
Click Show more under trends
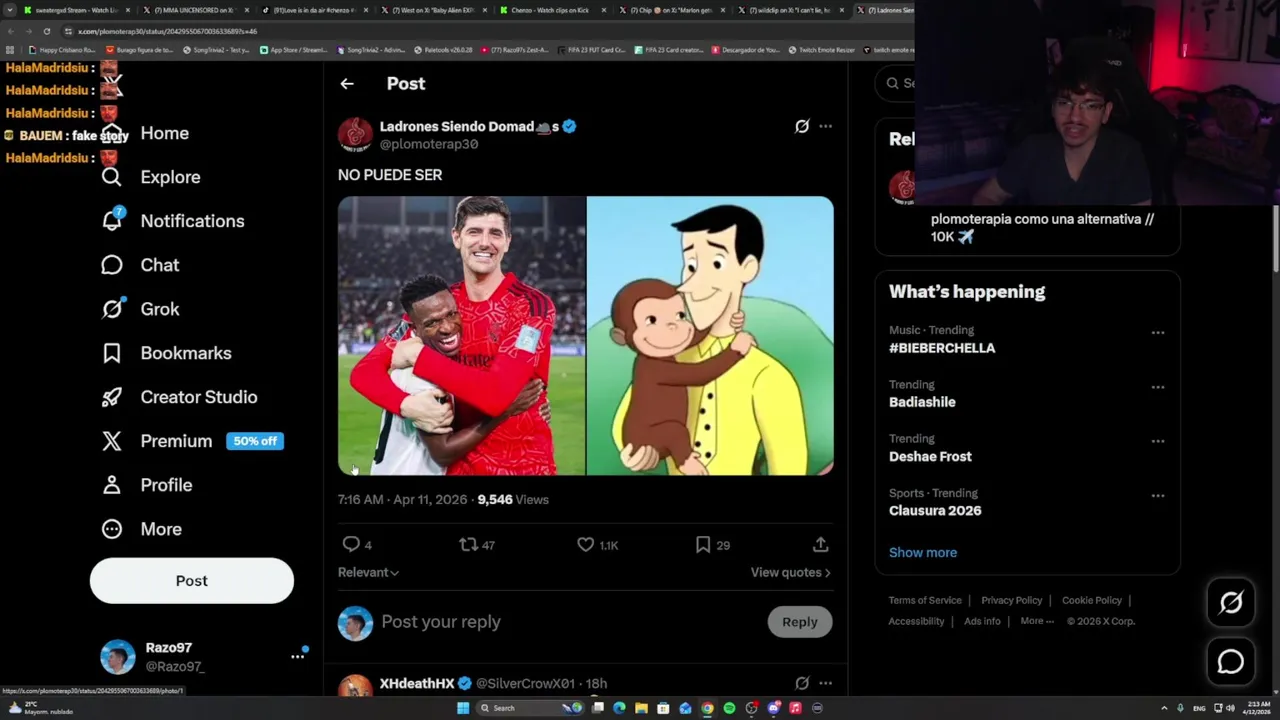click(x=923, y=552)
